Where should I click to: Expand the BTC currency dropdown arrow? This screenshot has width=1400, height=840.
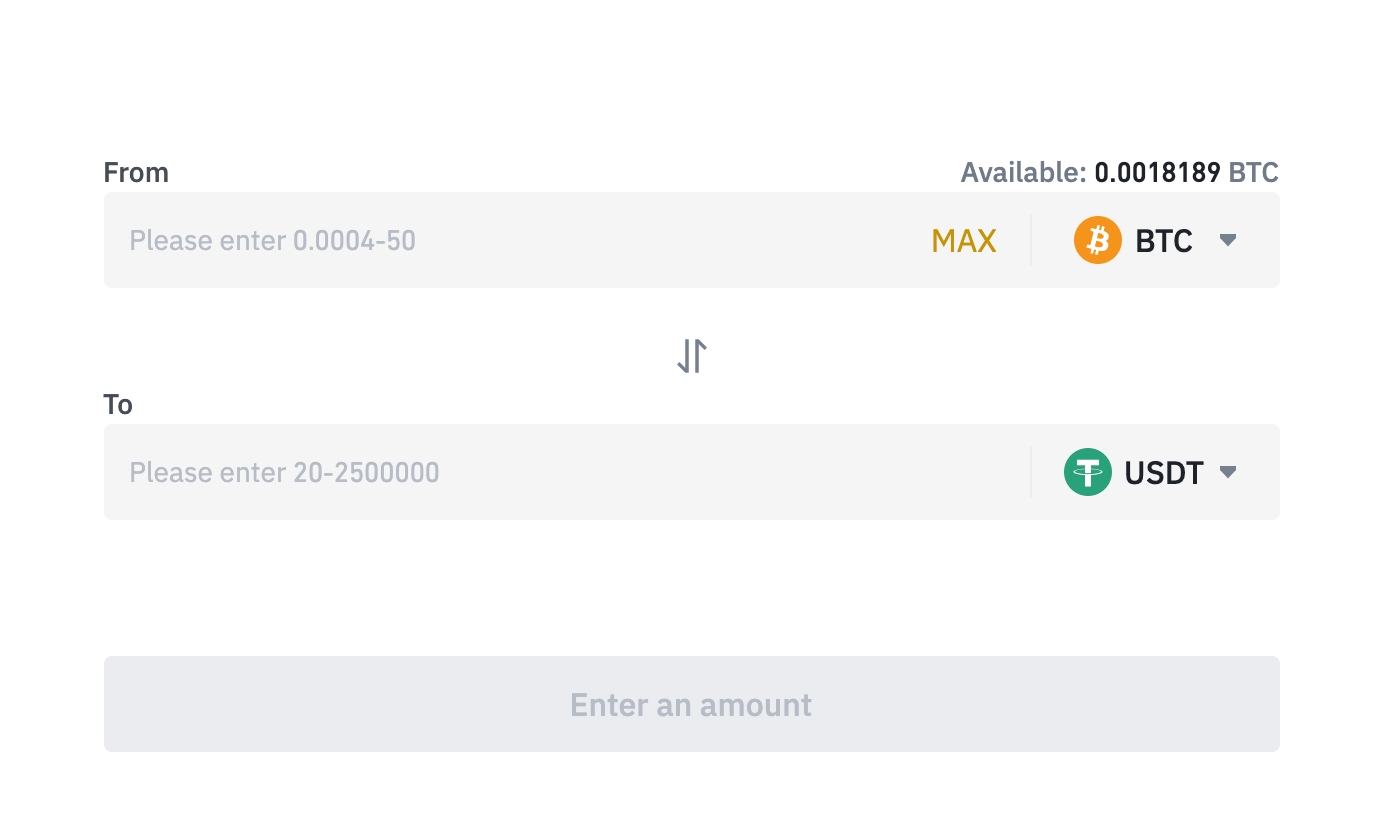[x=1229, y=240]
